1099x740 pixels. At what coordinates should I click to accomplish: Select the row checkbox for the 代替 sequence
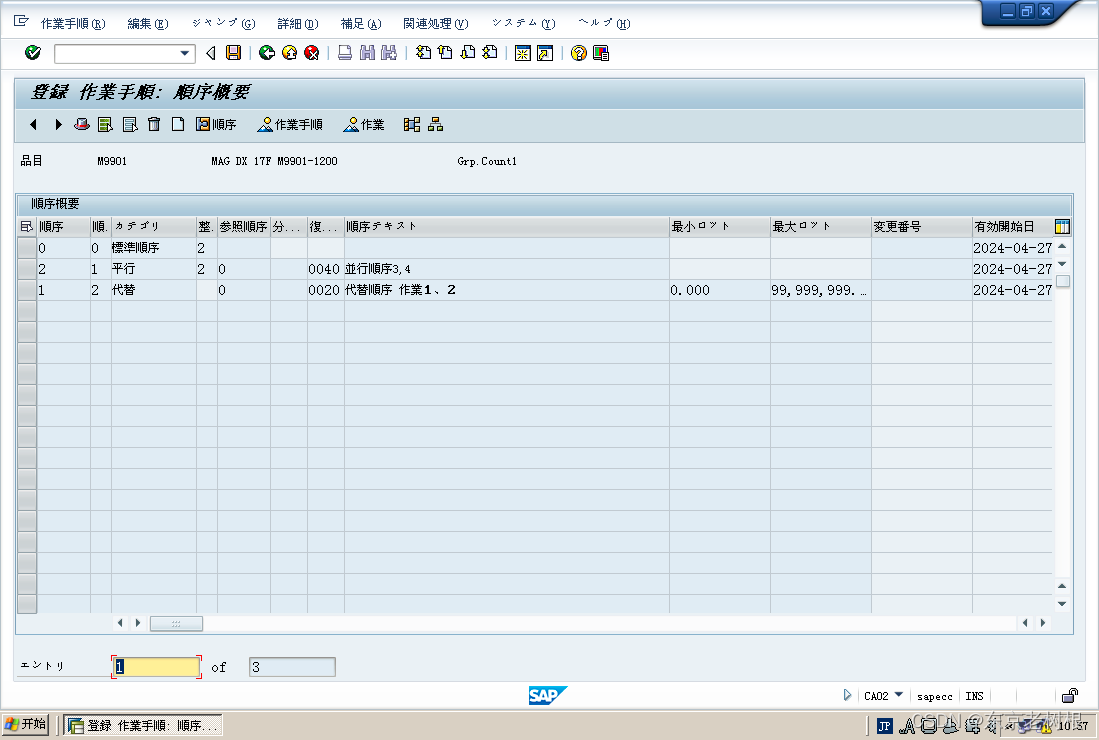point(27,290)
